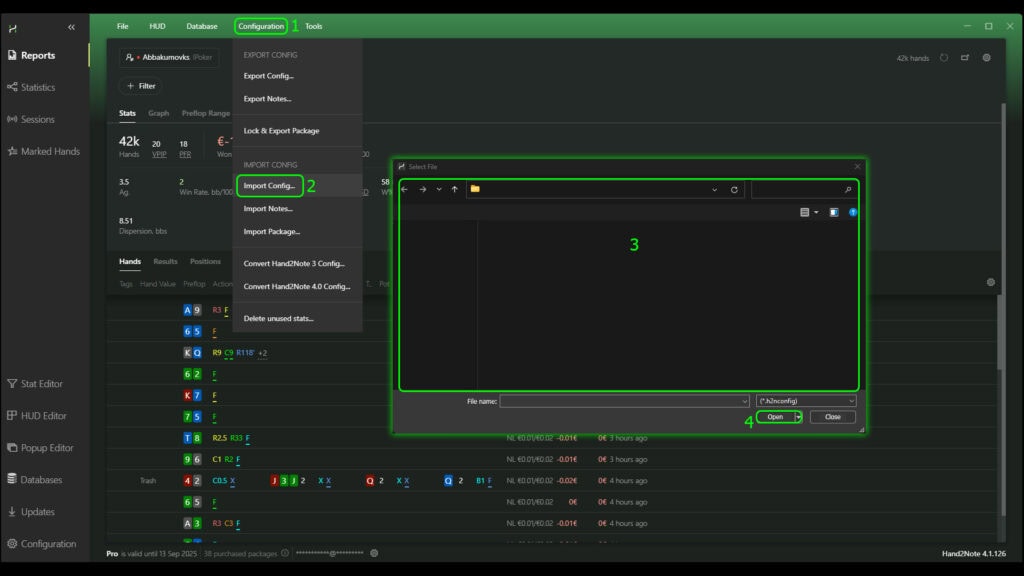Open the Databases section

pyautogui.click(x=41, y=479)
